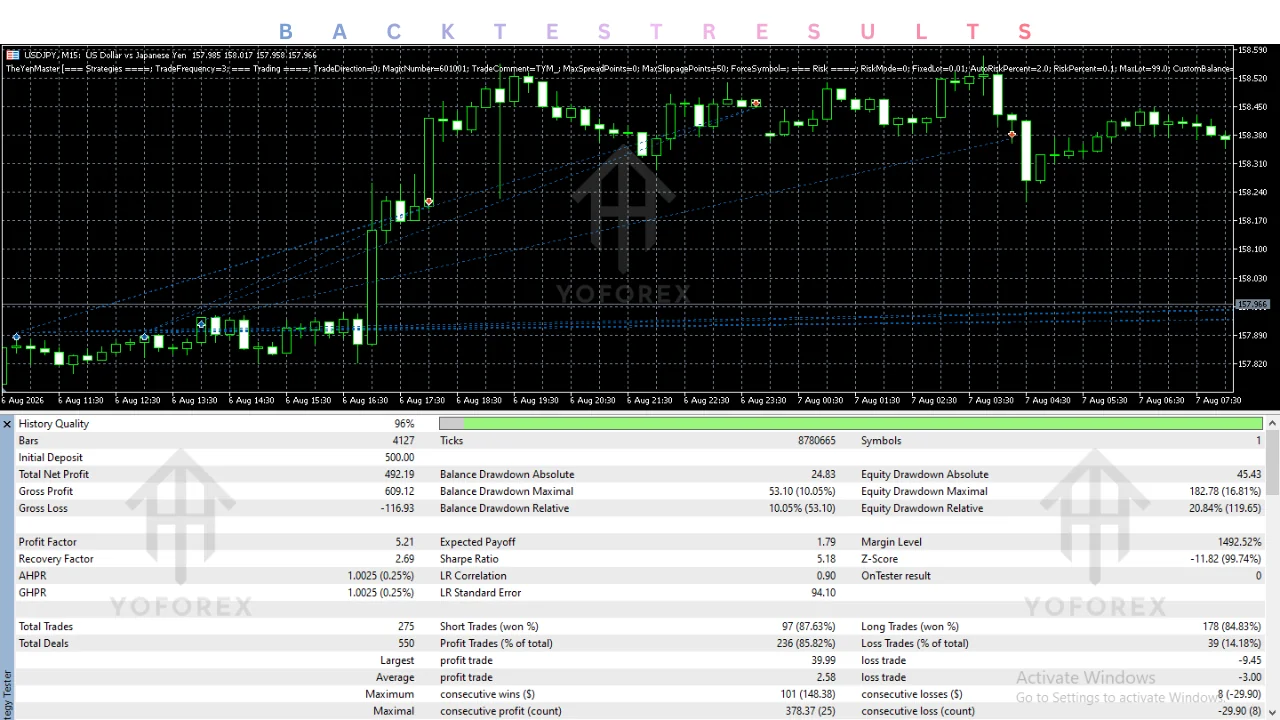
Task: Select the red trade marker near 6 Aug 17:30
Action: pos(429,202)
